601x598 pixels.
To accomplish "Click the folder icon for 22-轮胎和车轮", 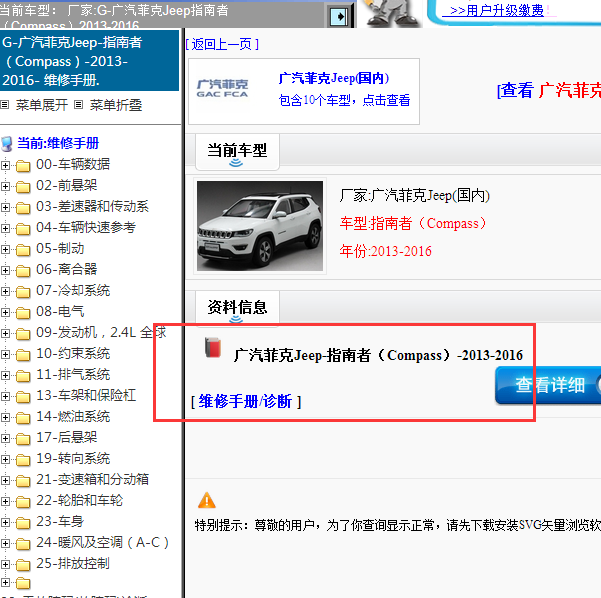I will pos(23,502).
